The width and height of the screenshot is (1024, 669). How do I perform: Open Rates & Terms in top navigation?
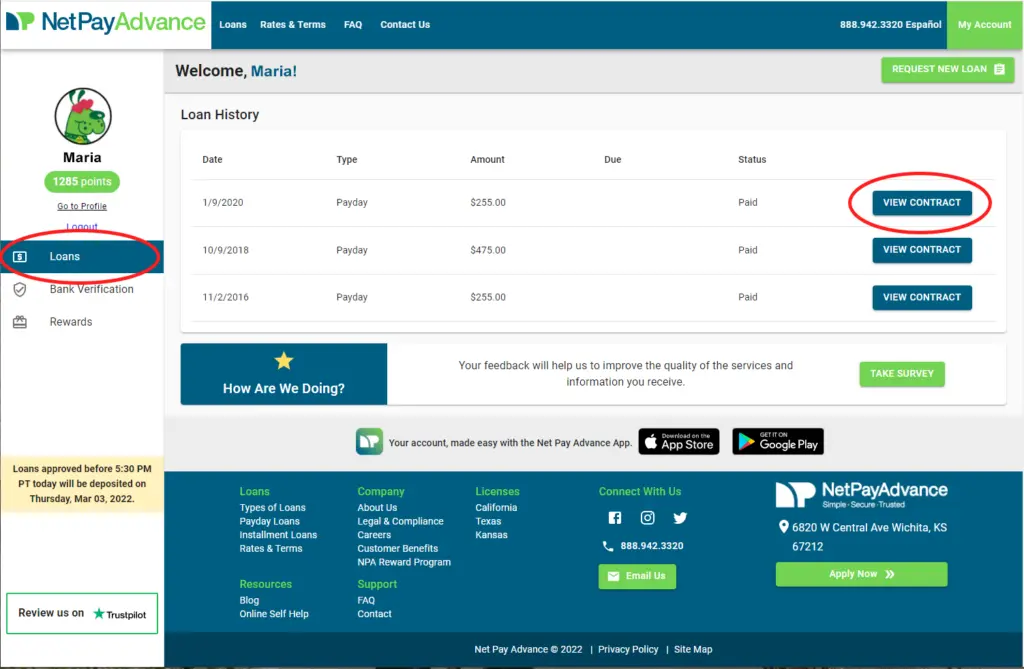pos(293,25)
